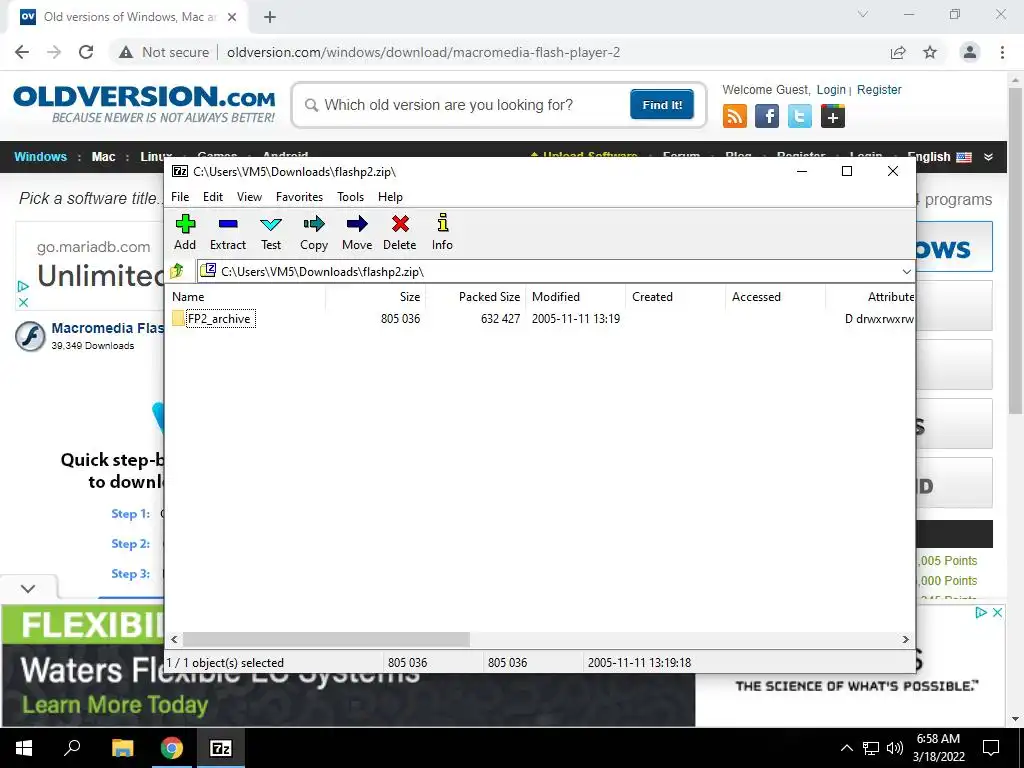Viewport: 1024px width, 768px height.
Task: Go back in Chrome
Action: (22, 52)
